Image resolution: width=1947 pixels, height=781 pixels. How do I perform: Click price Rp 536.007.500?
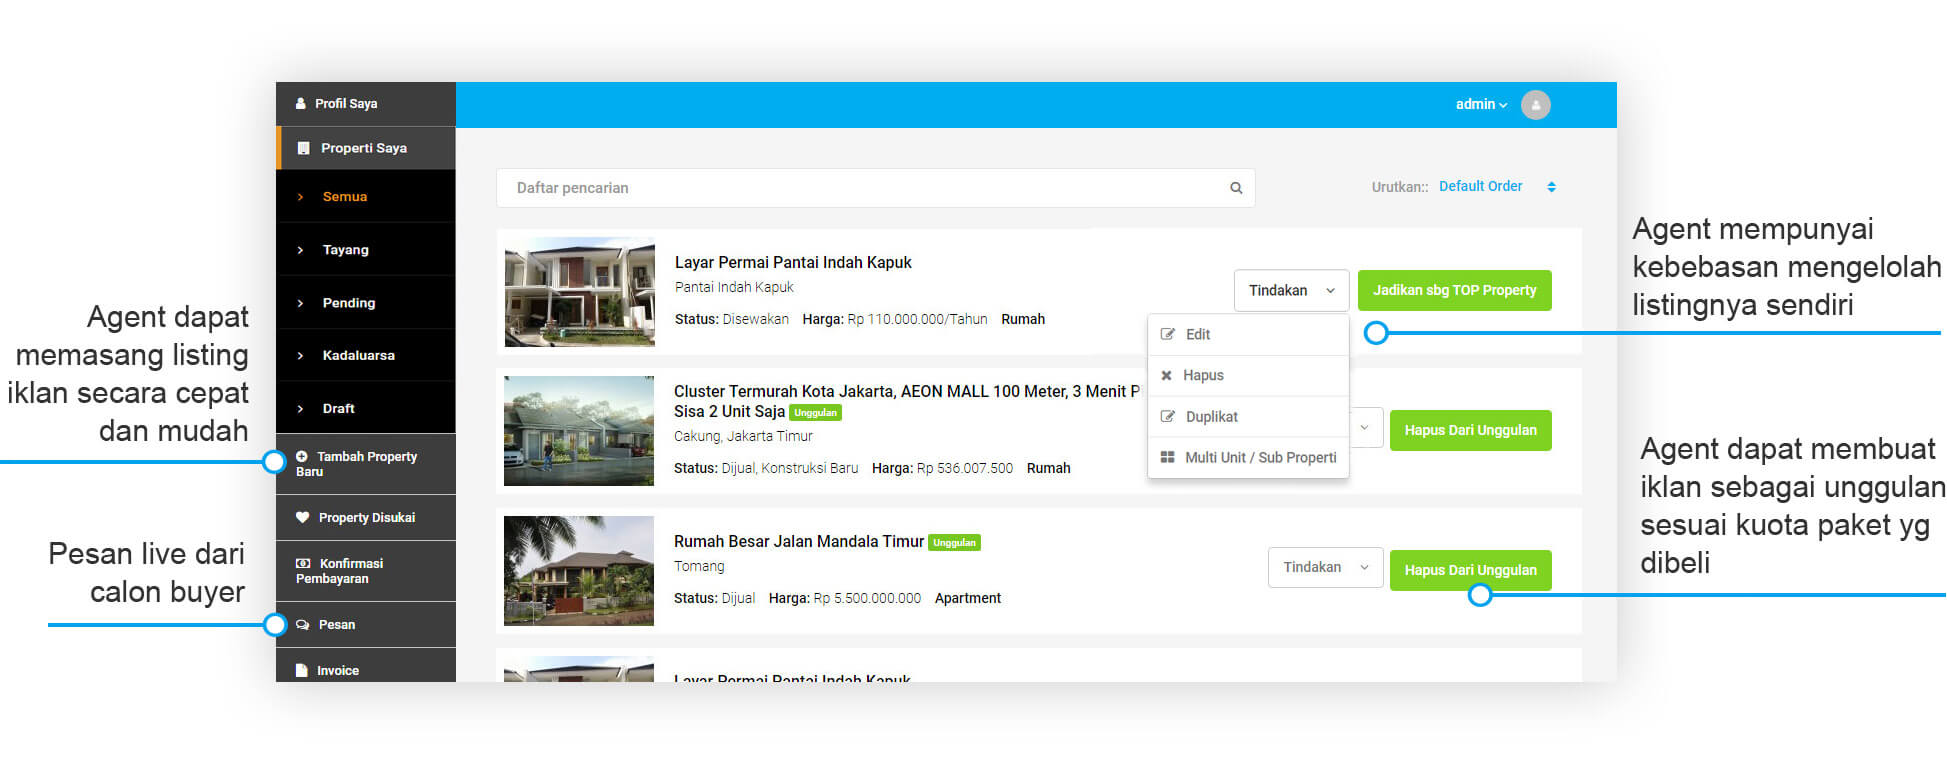[x=965, y=468]
